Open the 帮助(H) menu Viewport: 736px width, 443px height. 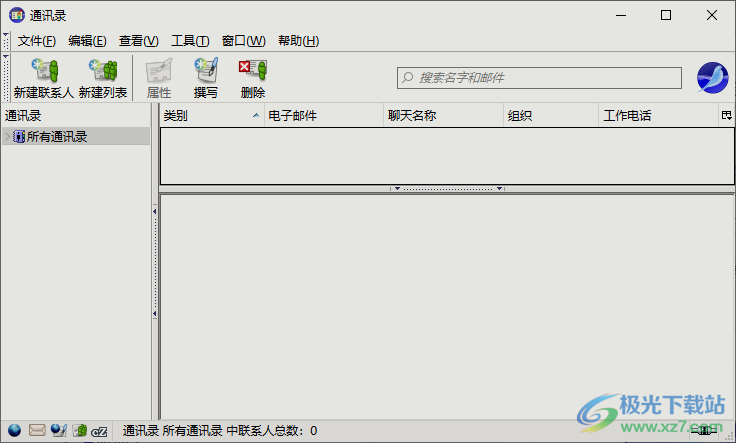point(299,41)
